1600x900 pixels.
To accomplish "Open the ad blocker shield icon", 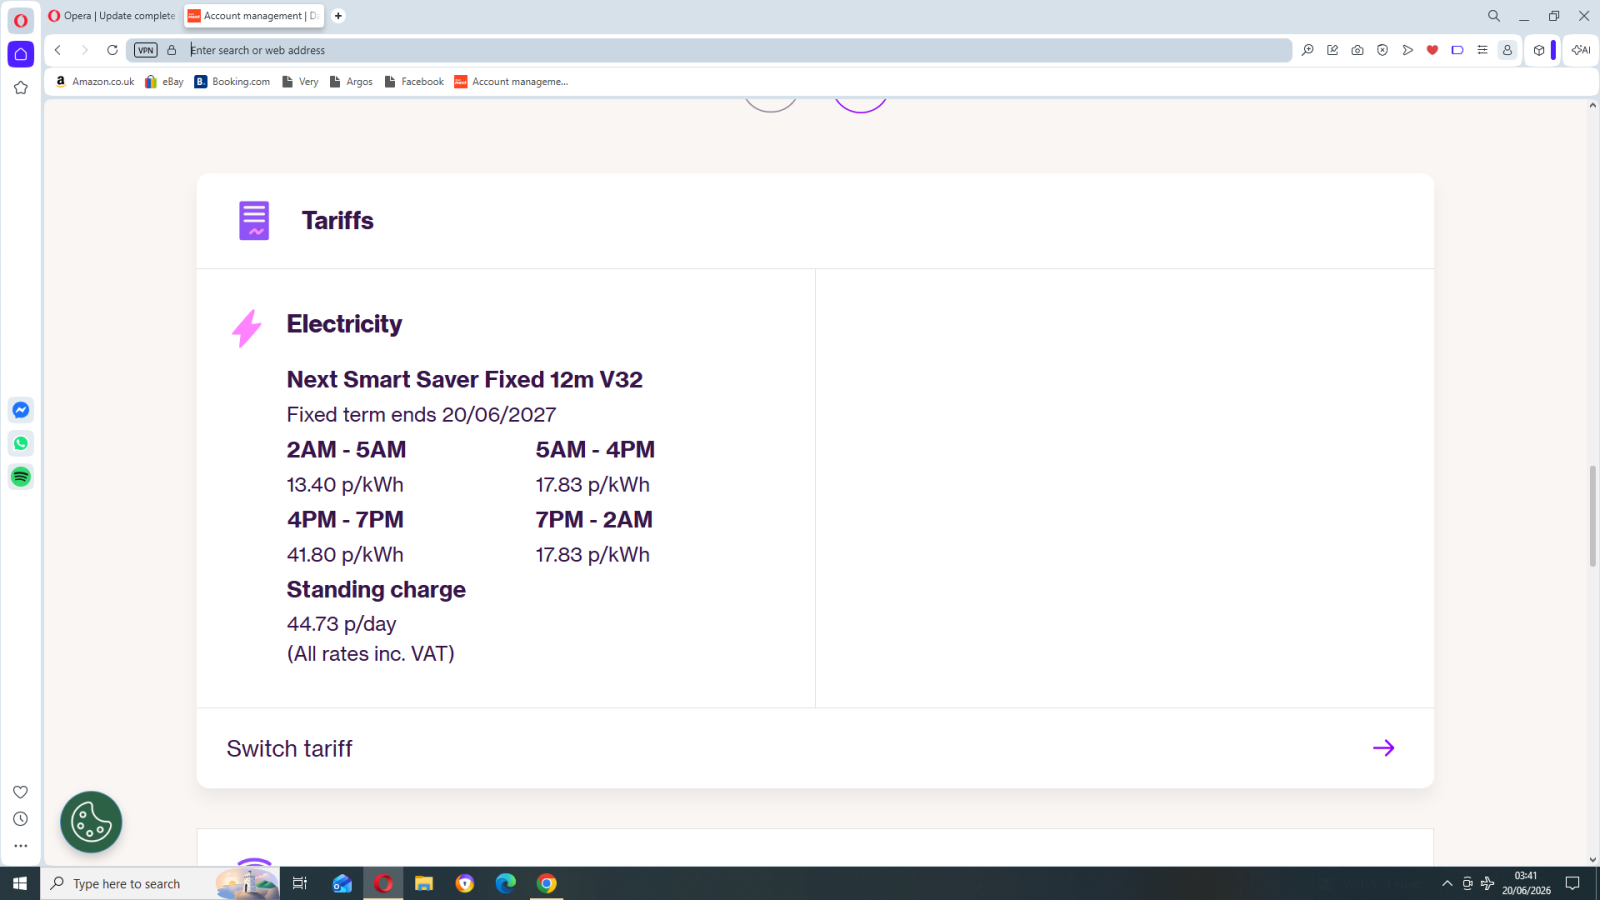I will (1382, 50).
